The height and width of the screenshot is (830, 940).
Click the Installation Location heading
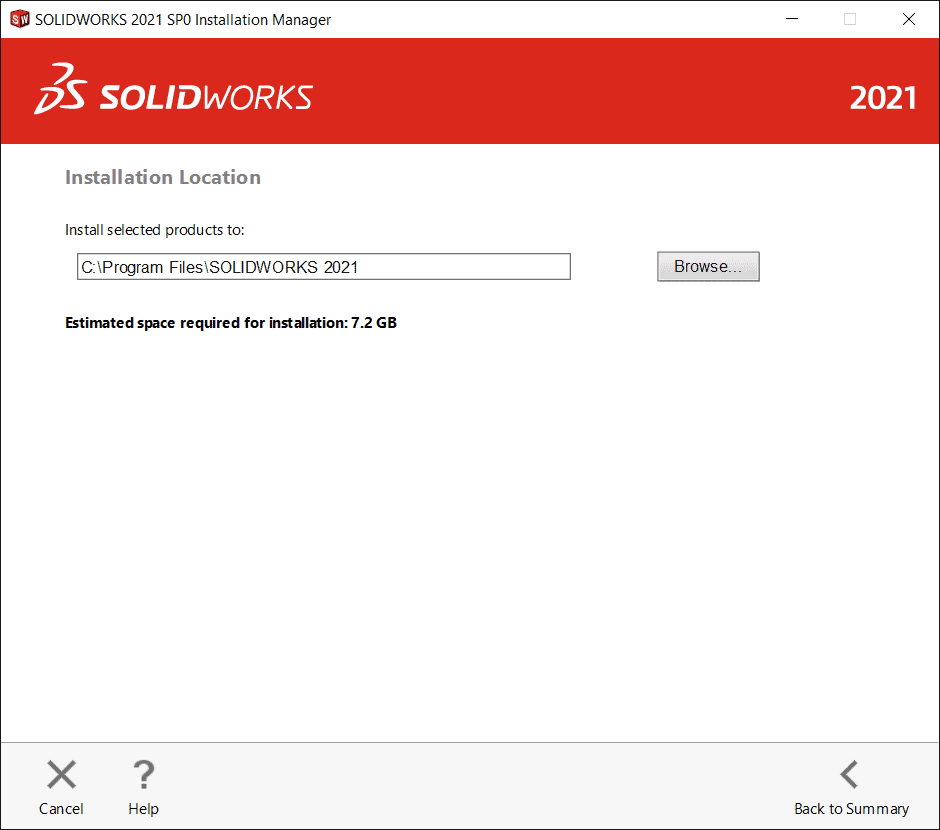point(163,177)
